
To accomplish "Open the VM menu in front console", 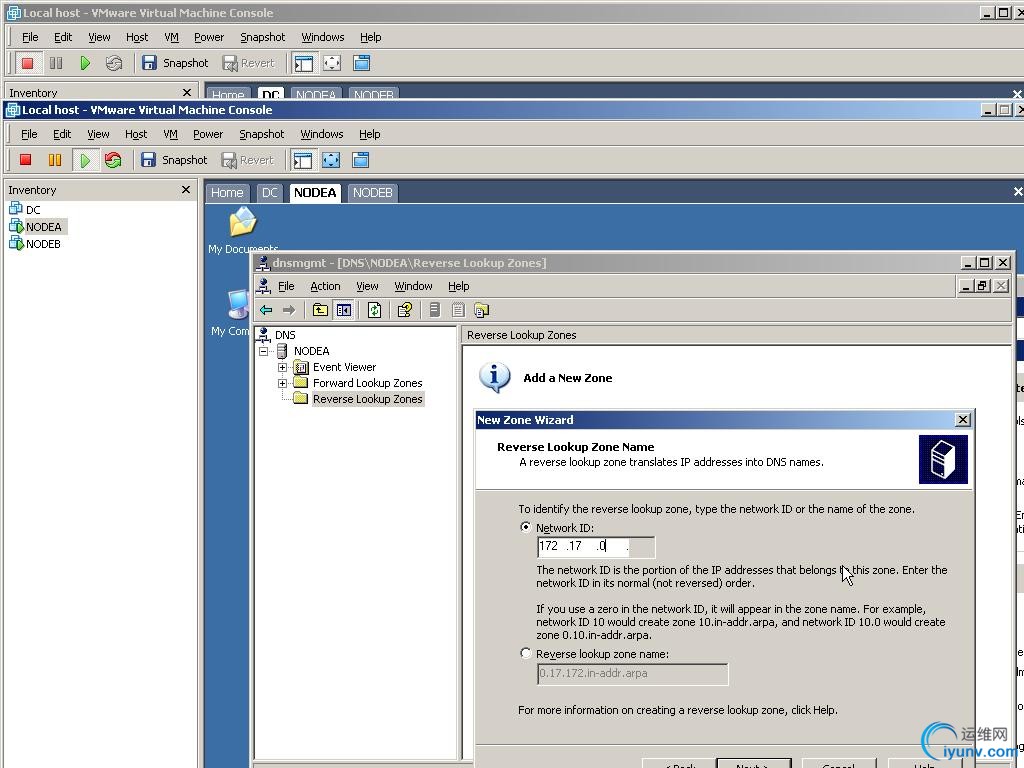I will pyautogui.click(x=170, y=134).
